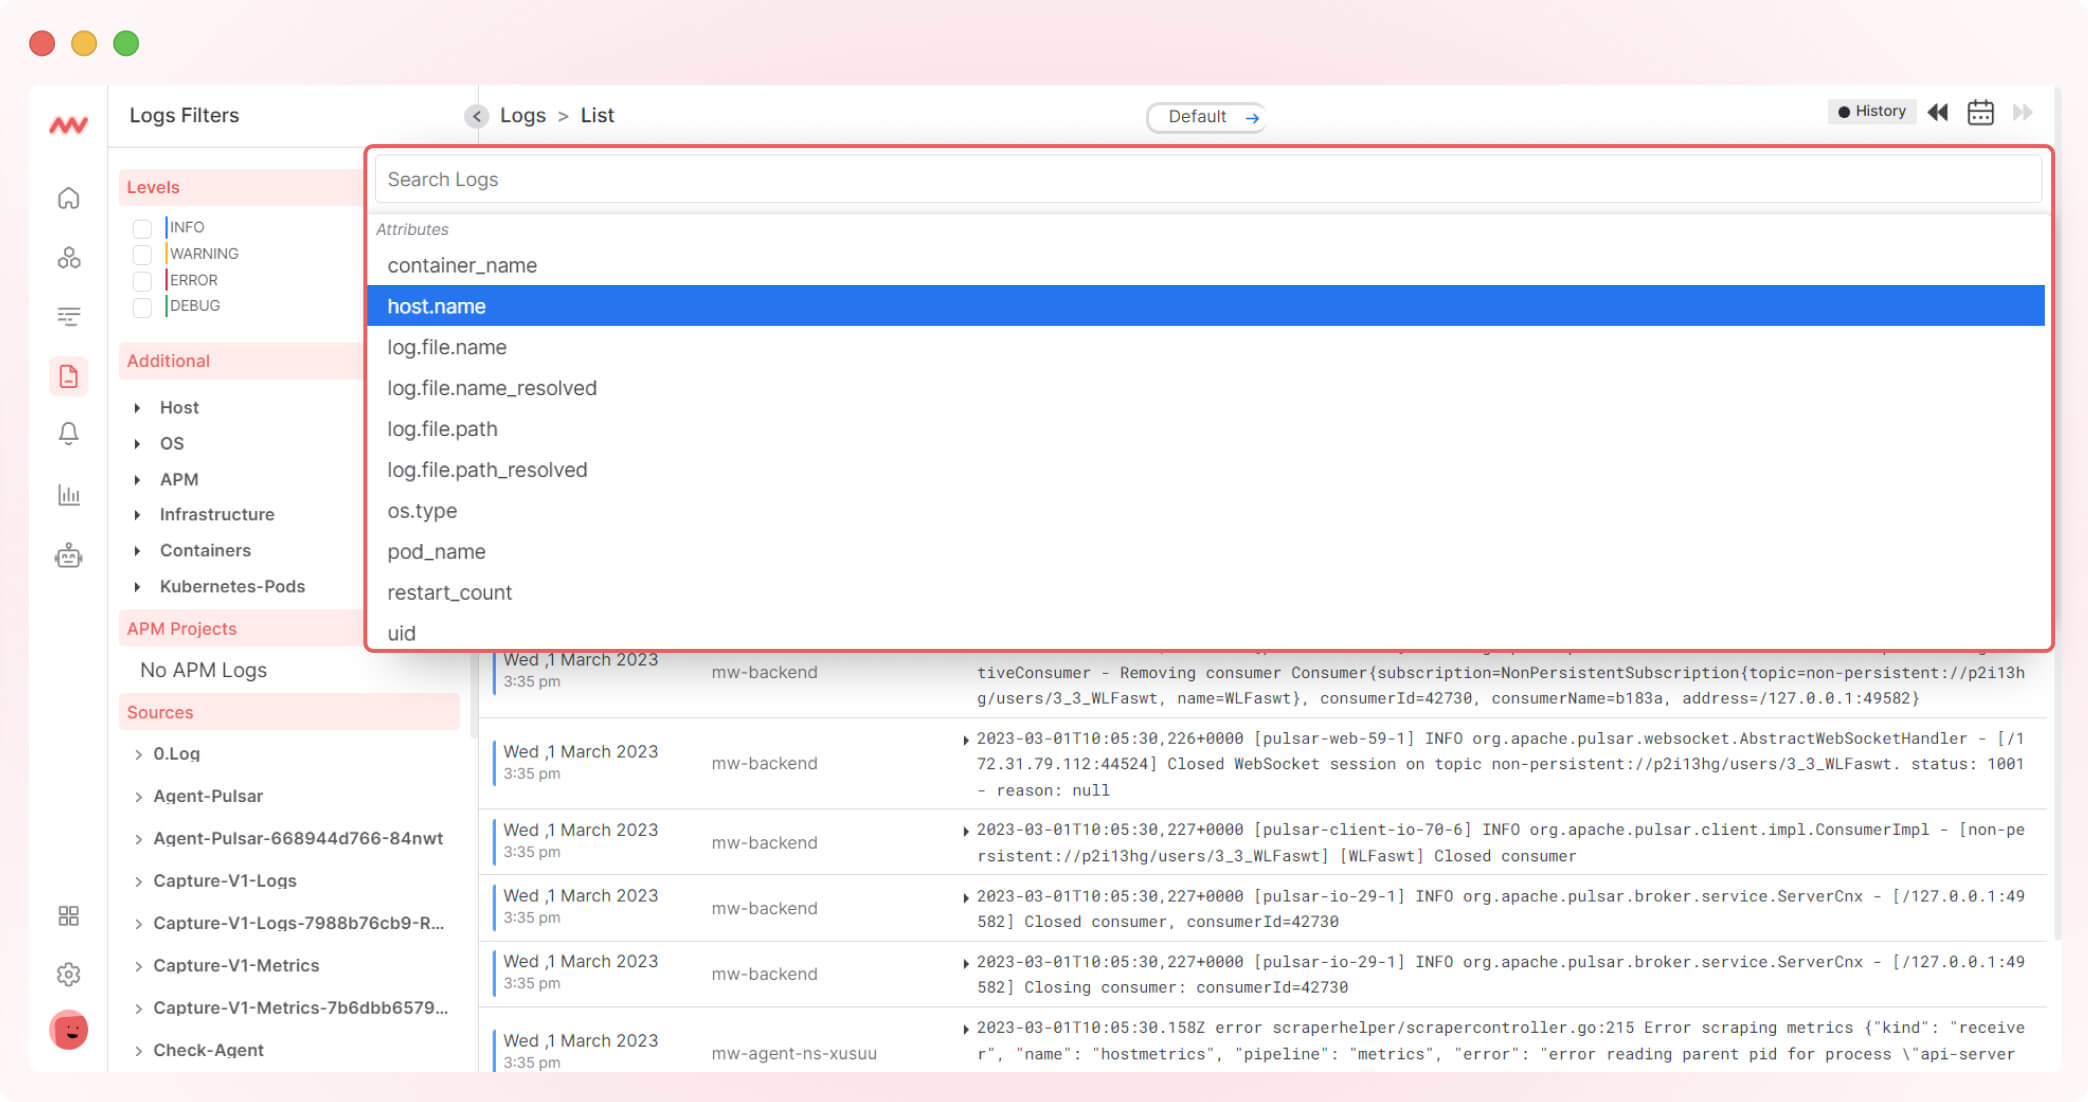Click the Search Logs input field
Screen dimensions: 2088x1102
coord(1208,179)
